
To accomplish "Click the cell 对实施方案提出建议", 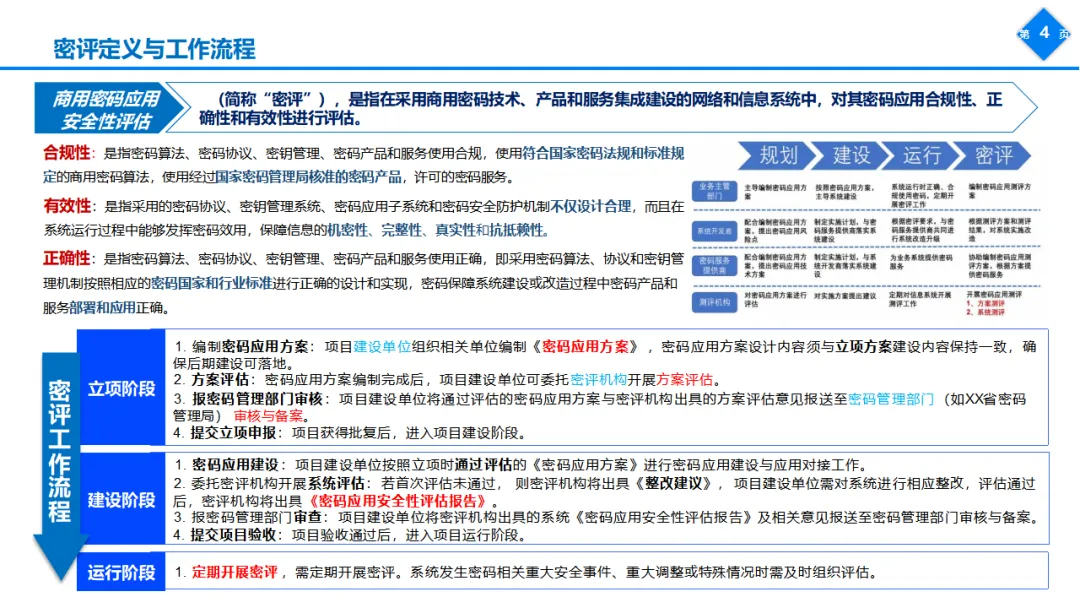I will 844,296.
